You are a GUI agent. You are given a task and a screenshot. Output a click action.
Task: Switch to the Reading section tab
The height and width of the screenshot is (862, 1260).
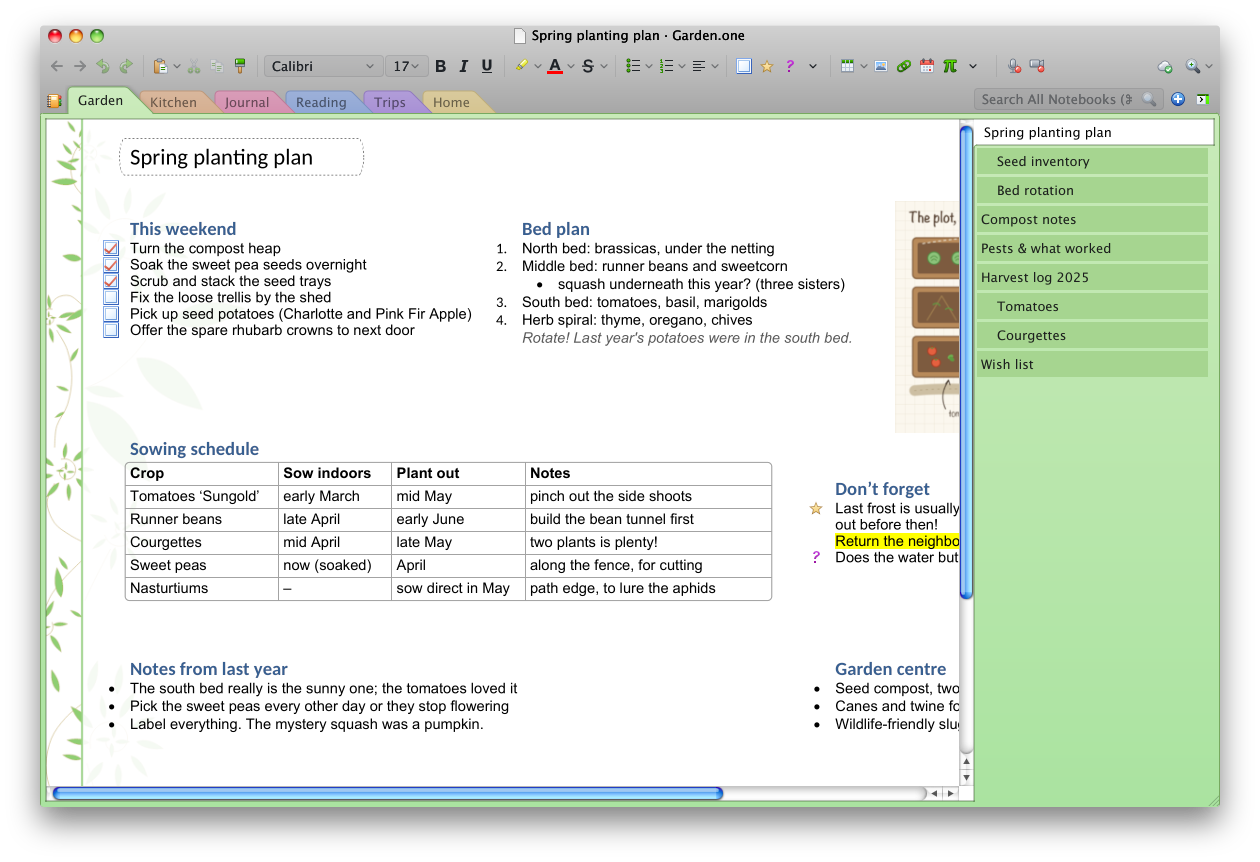320,102
